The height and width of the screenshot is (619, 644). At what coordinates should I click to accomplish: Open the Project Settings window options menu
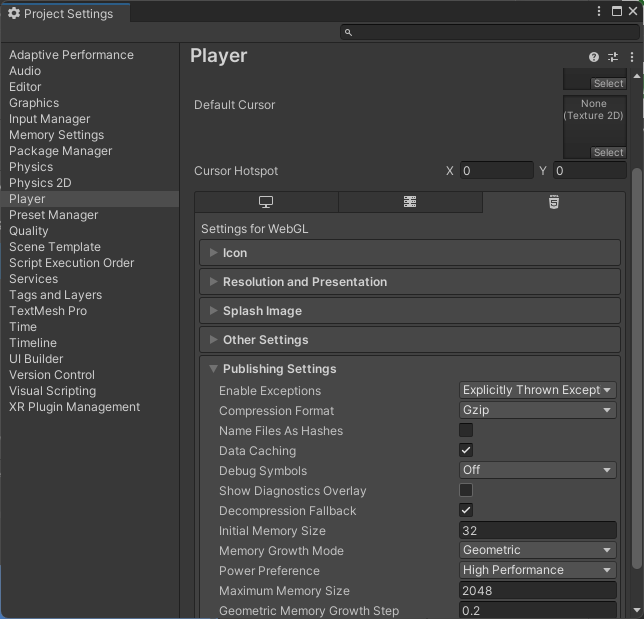[x=599, y=12]
